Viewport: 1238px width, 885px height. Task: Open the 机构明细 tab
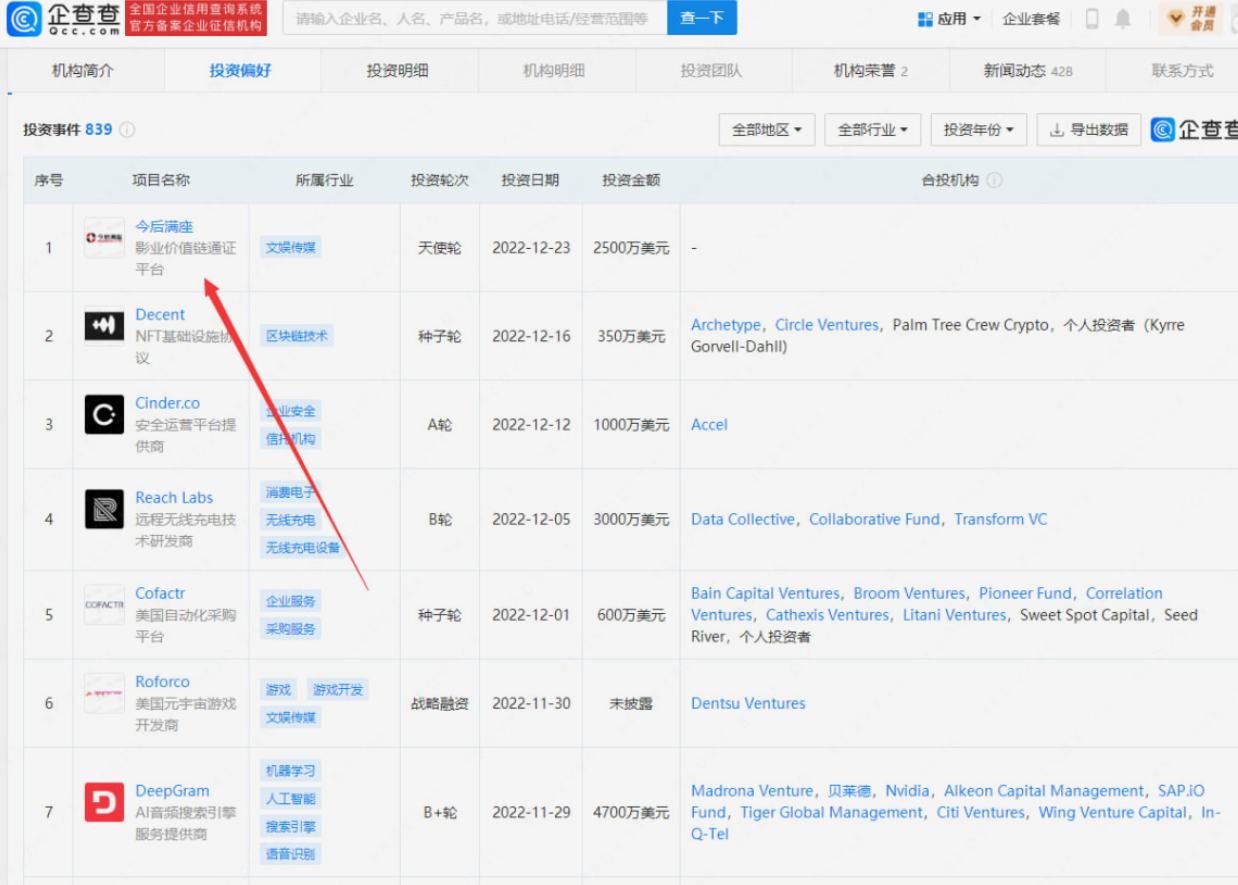tap(554, 71)
